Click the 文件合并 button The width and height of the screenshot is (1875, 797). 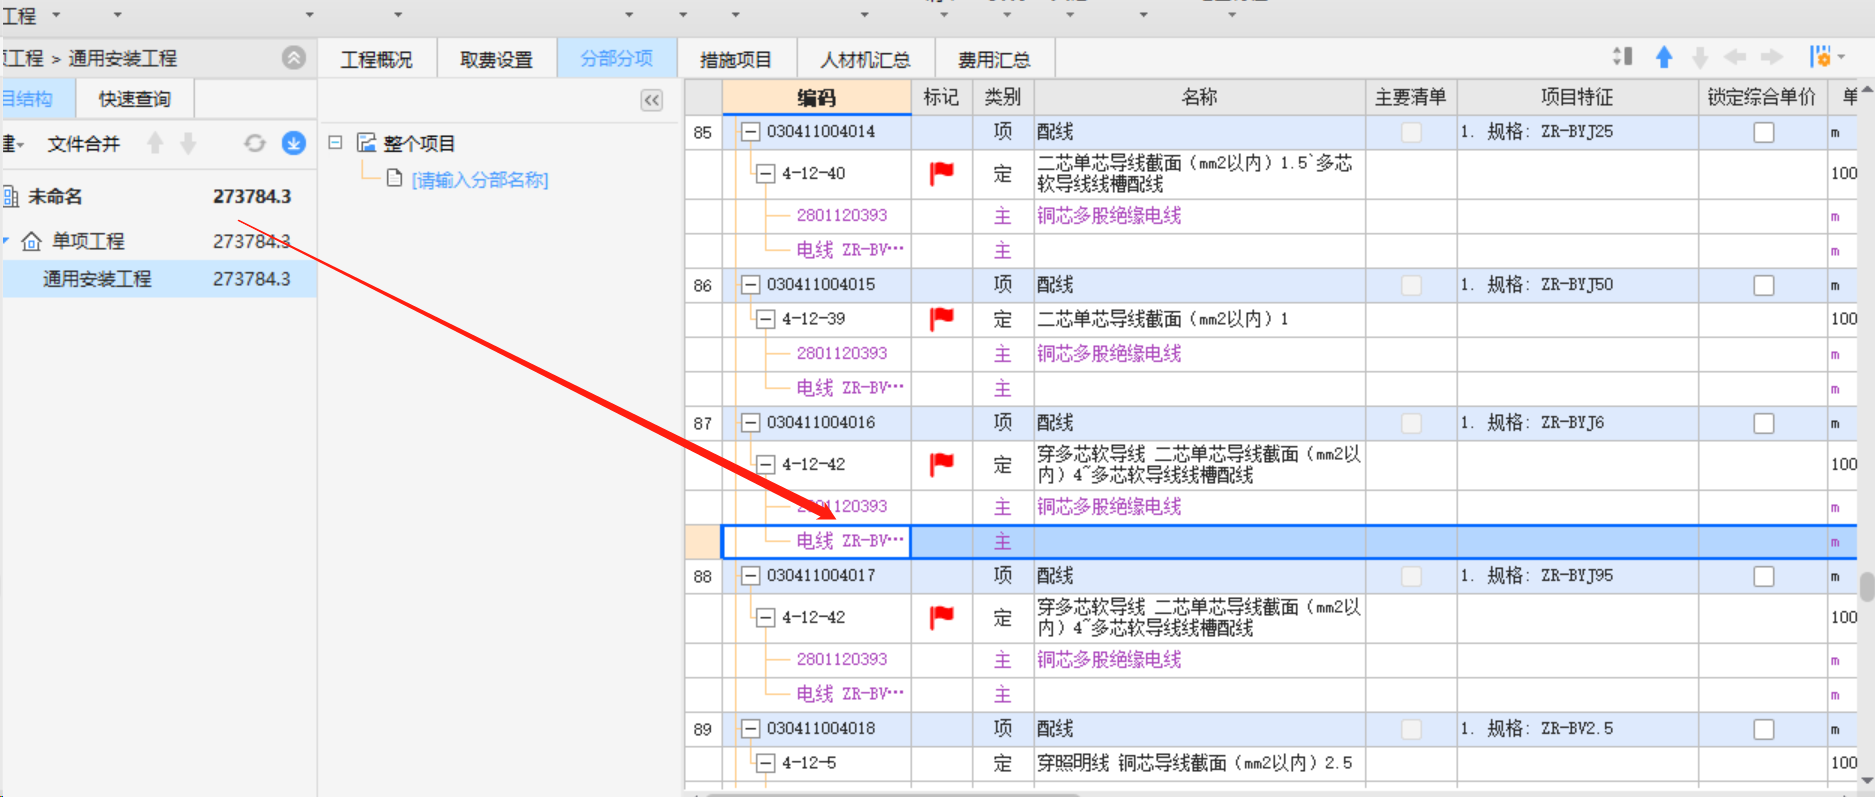tap(84, 143)
